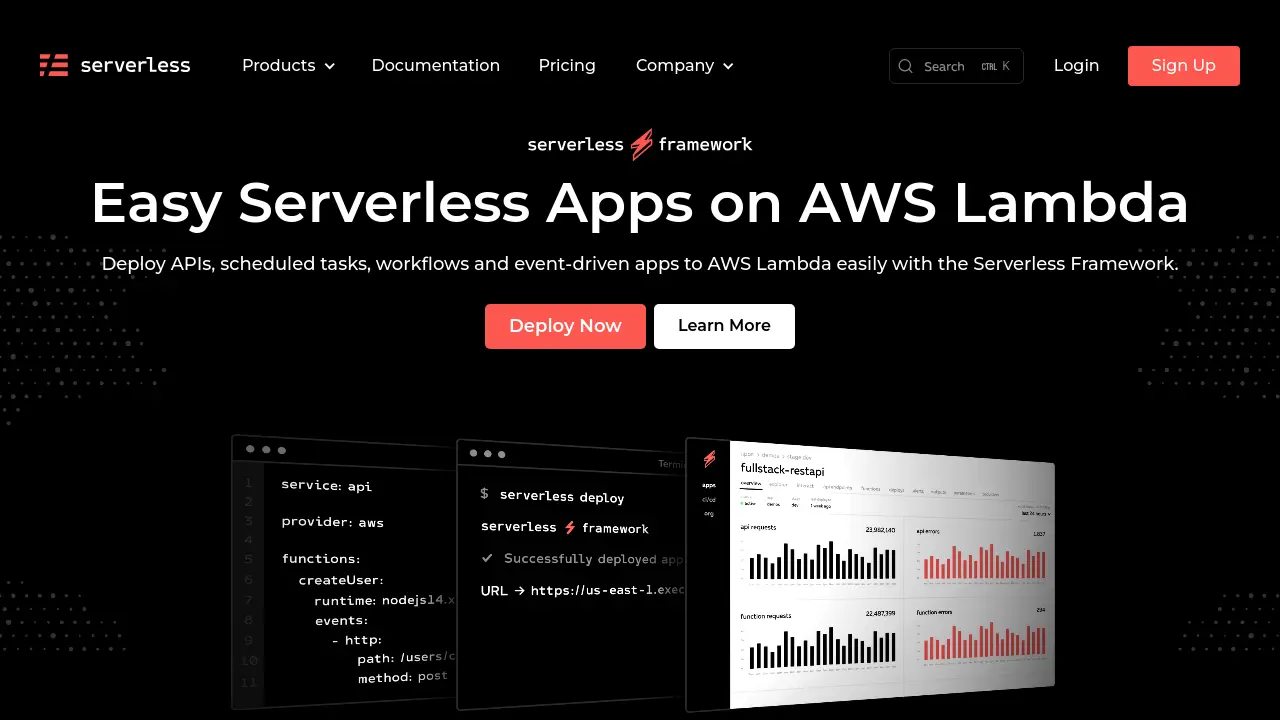This screenshot has height=720, width=1280.
Task: Click the URL line in terminal
Action: pos(583,590)
